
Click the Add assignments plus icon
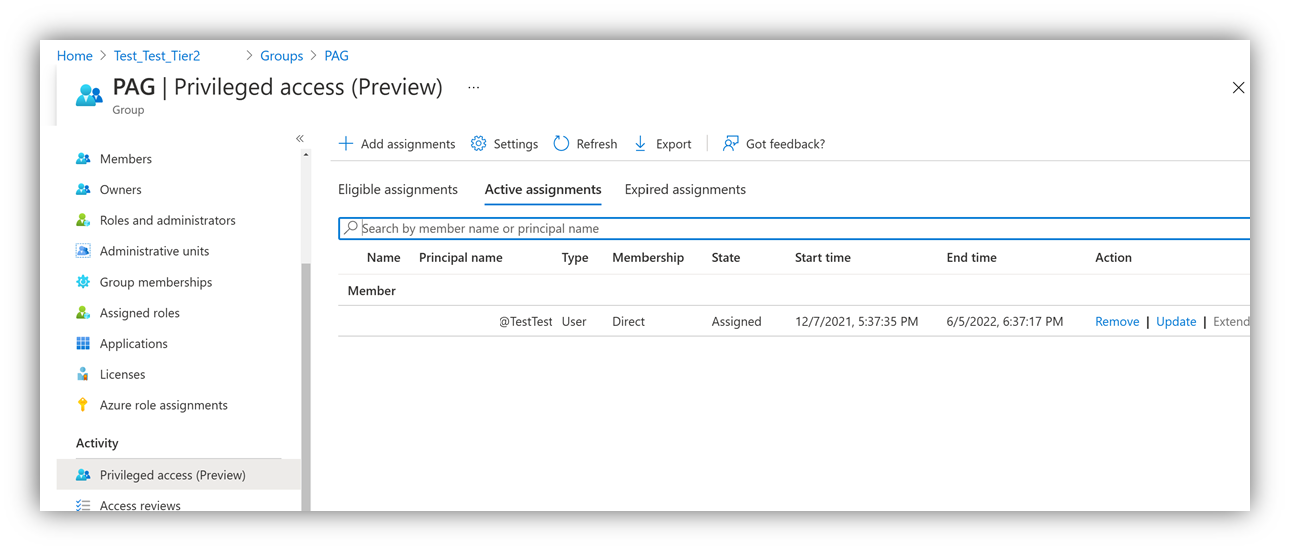coord(346,144)
